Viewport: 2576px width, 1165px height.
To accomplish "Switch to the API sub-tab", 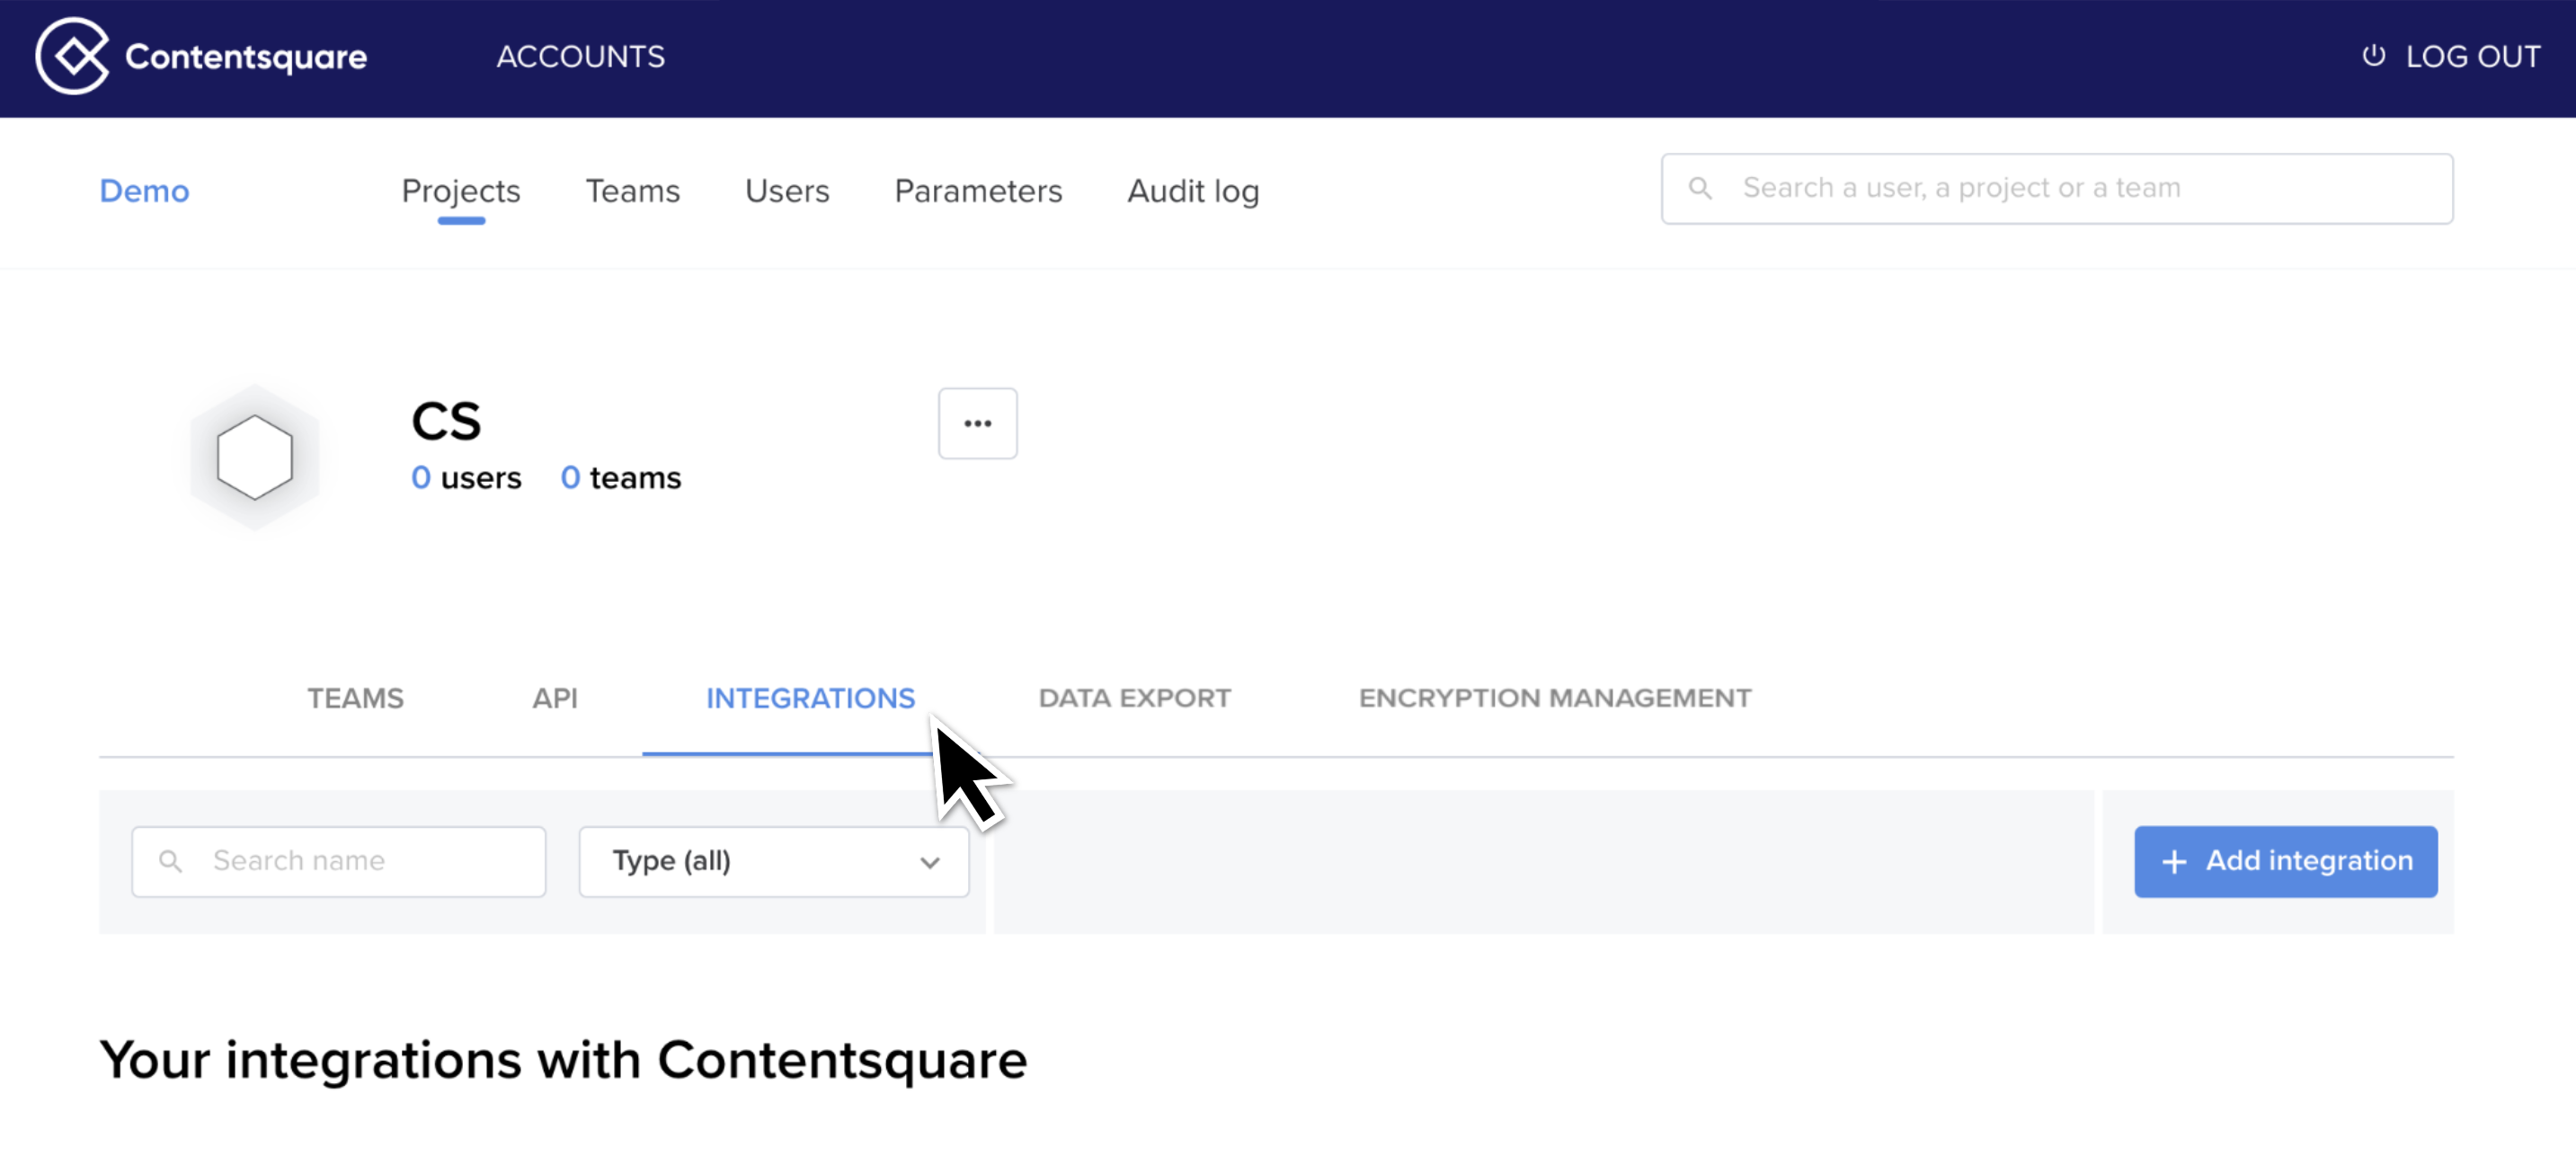I will (555, 698).
